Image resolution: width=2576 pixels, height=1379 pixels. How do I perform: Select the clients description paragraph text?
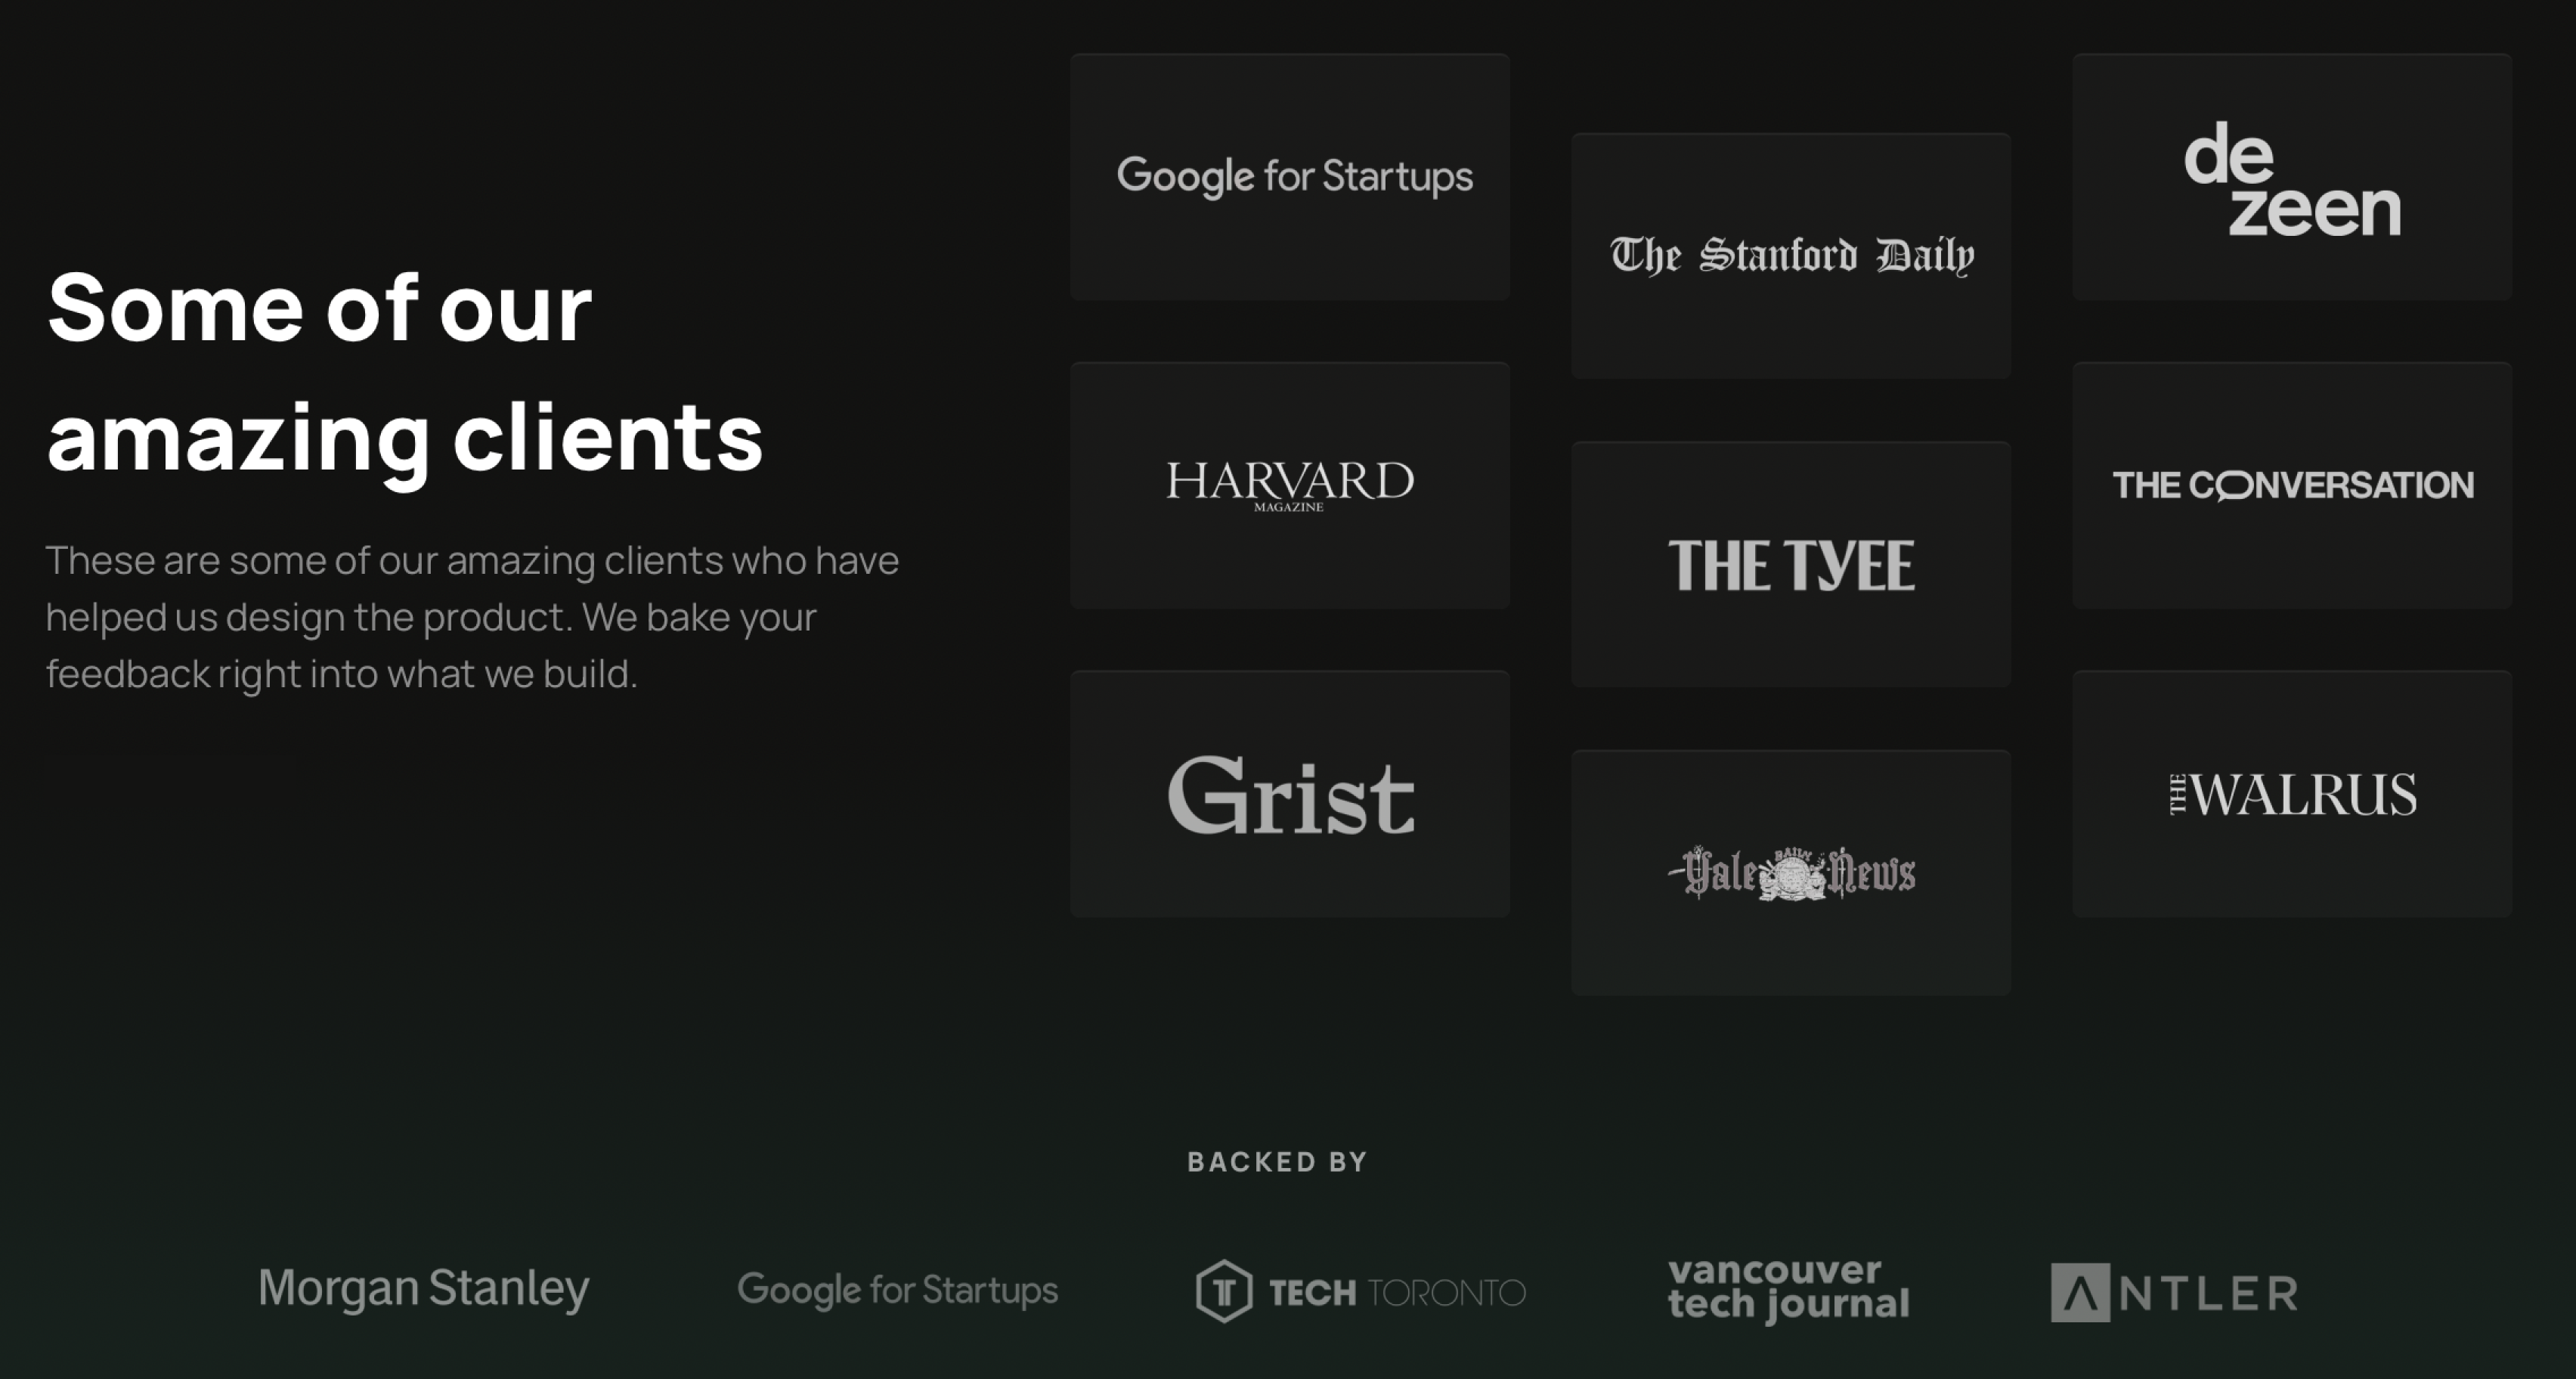(473, 617)
